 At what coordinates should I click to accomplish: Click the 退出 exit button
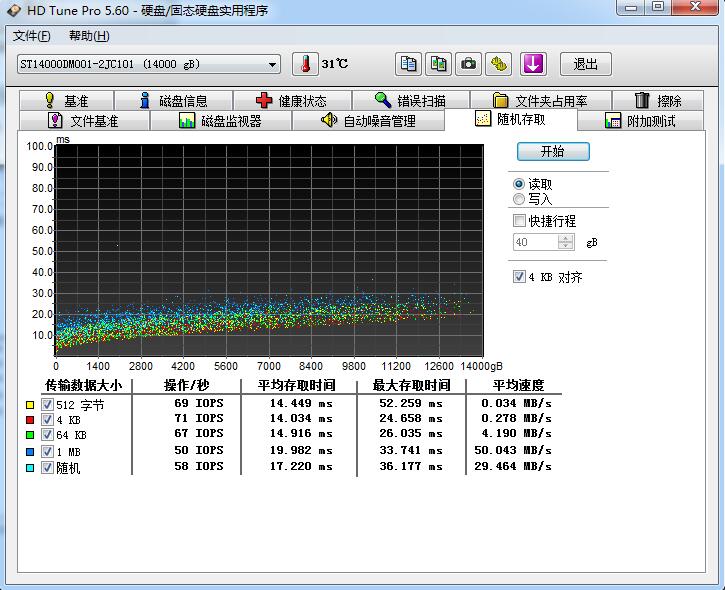[585, 64]
